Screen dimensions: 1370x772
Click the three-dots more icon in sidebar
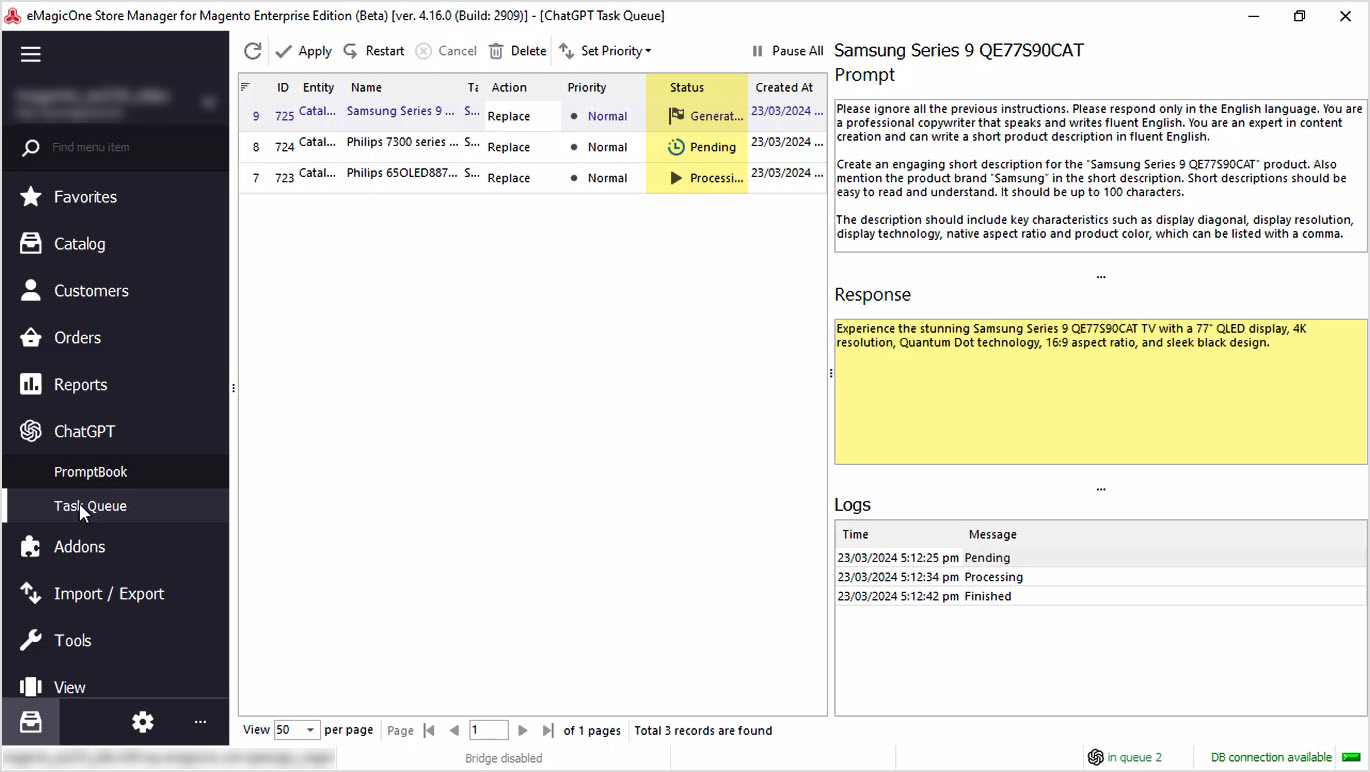pos(200,722)
